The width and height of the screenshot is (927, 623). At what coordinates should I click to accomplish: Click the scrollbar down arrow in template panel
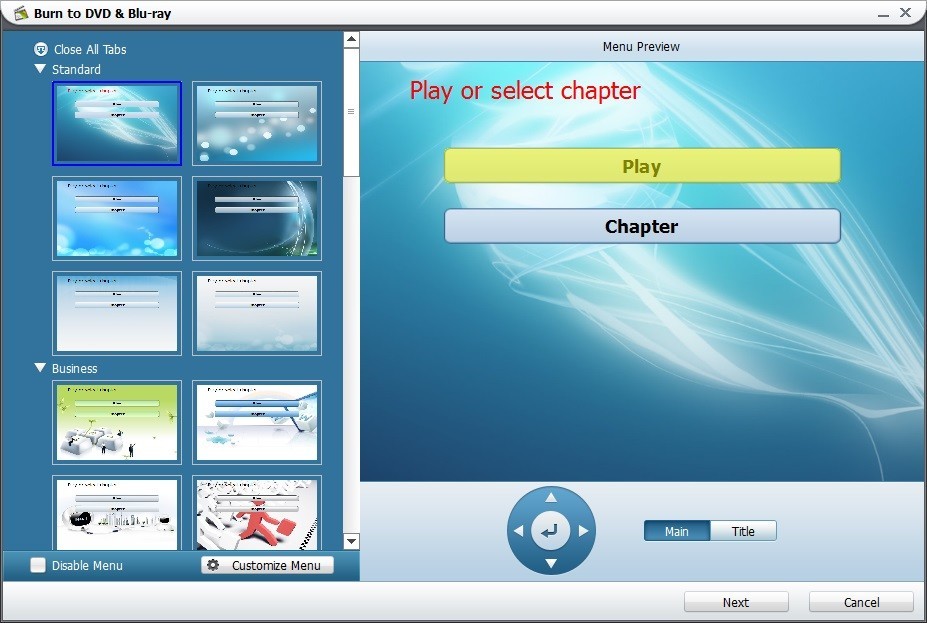(351, 541)
